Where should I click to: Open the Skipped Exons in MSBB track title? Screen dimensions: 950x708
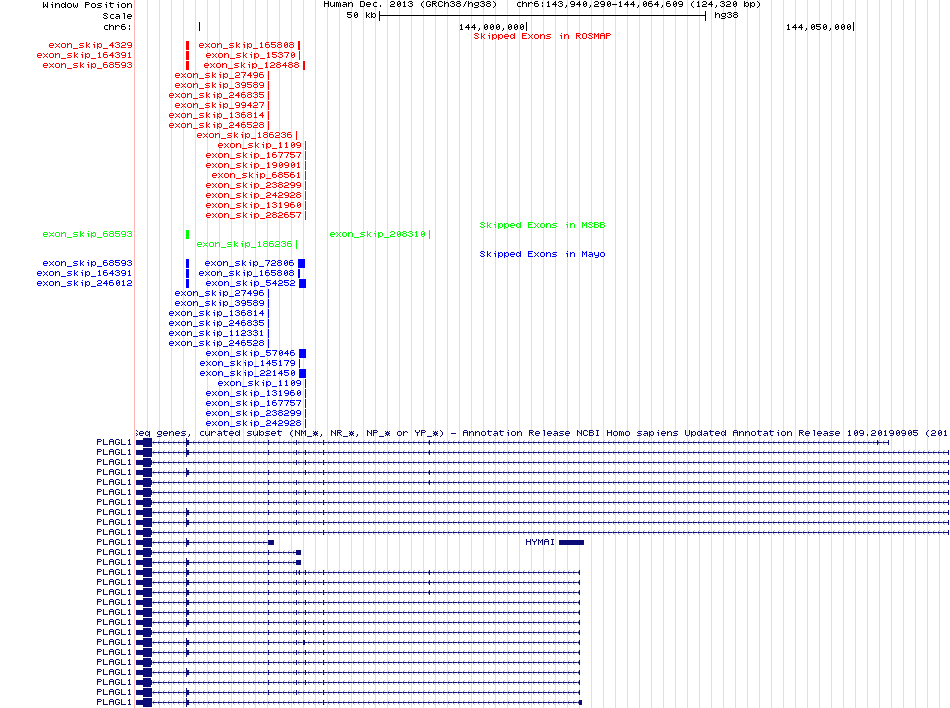click(542, 225)
